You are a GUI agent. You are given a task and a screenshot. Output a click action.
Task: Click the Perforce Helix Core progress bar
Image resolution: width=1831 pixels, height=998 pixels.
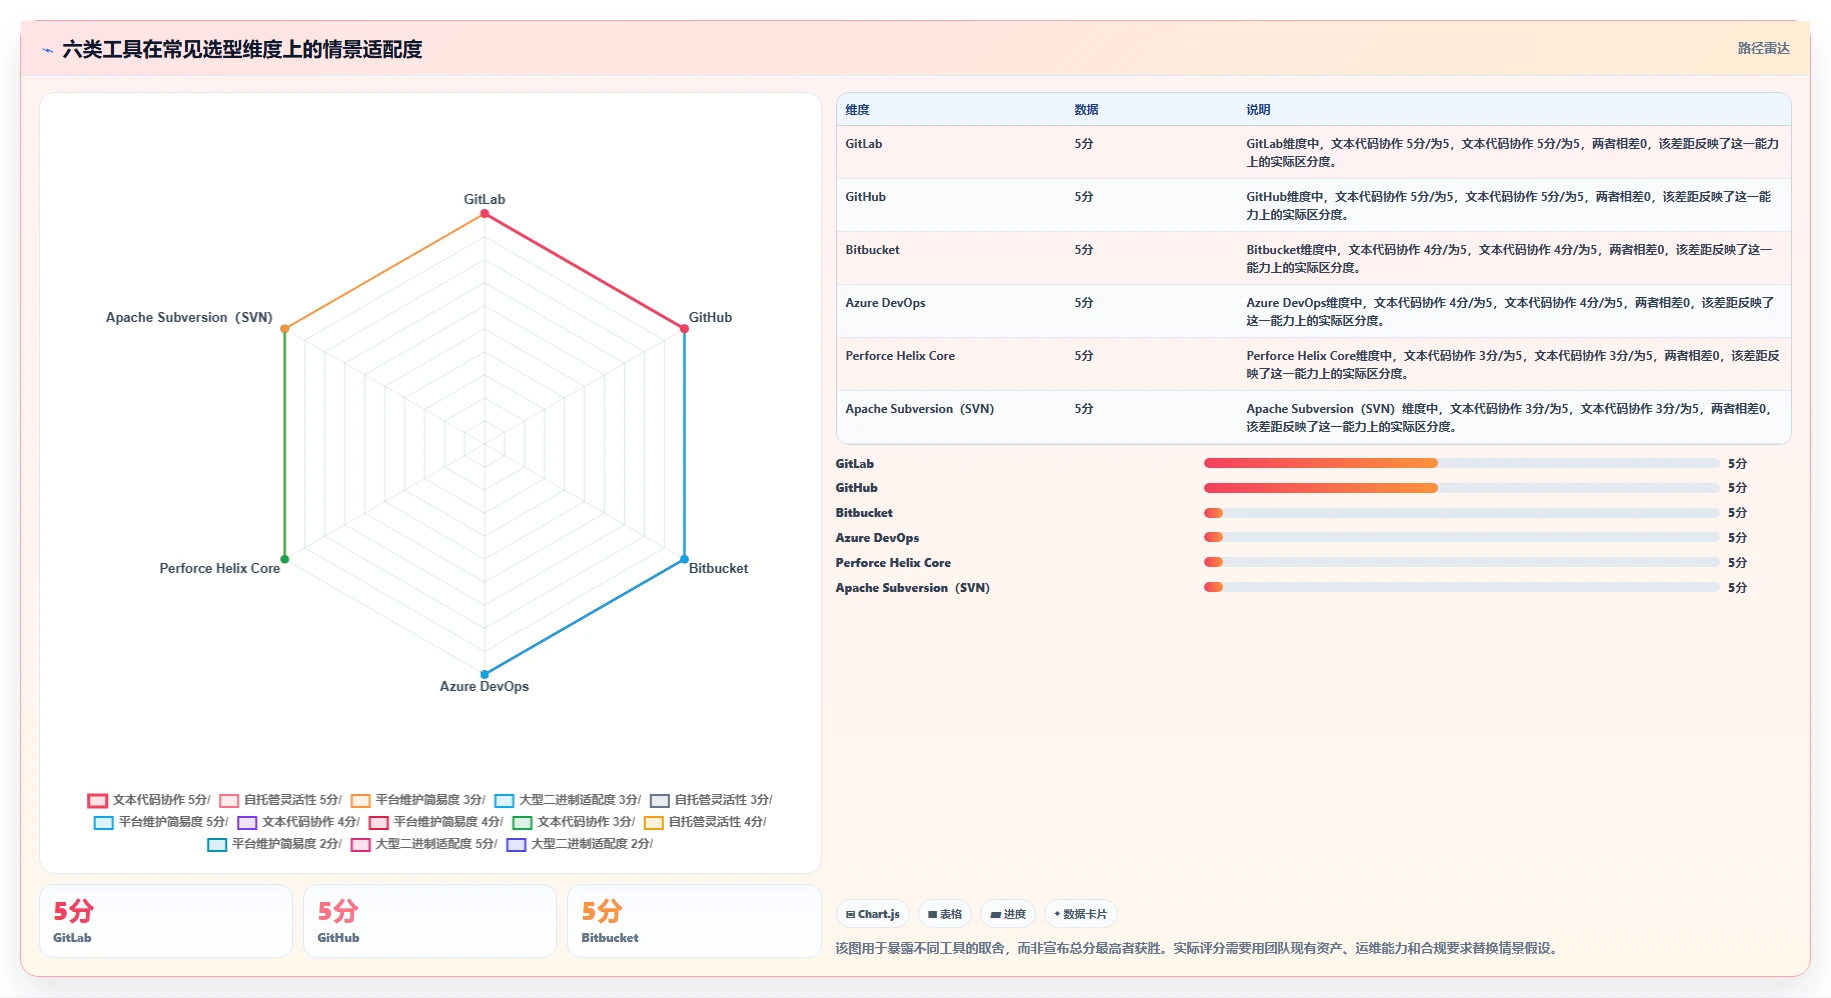click(x=1461, y=563)
